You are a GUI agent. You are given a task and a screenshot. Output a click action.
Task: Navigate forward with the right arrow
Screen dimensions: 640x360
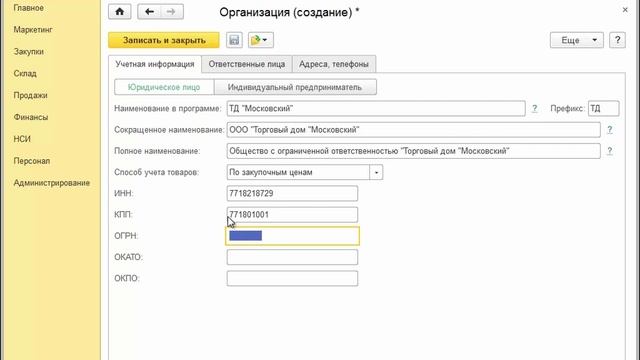point(171,11)
